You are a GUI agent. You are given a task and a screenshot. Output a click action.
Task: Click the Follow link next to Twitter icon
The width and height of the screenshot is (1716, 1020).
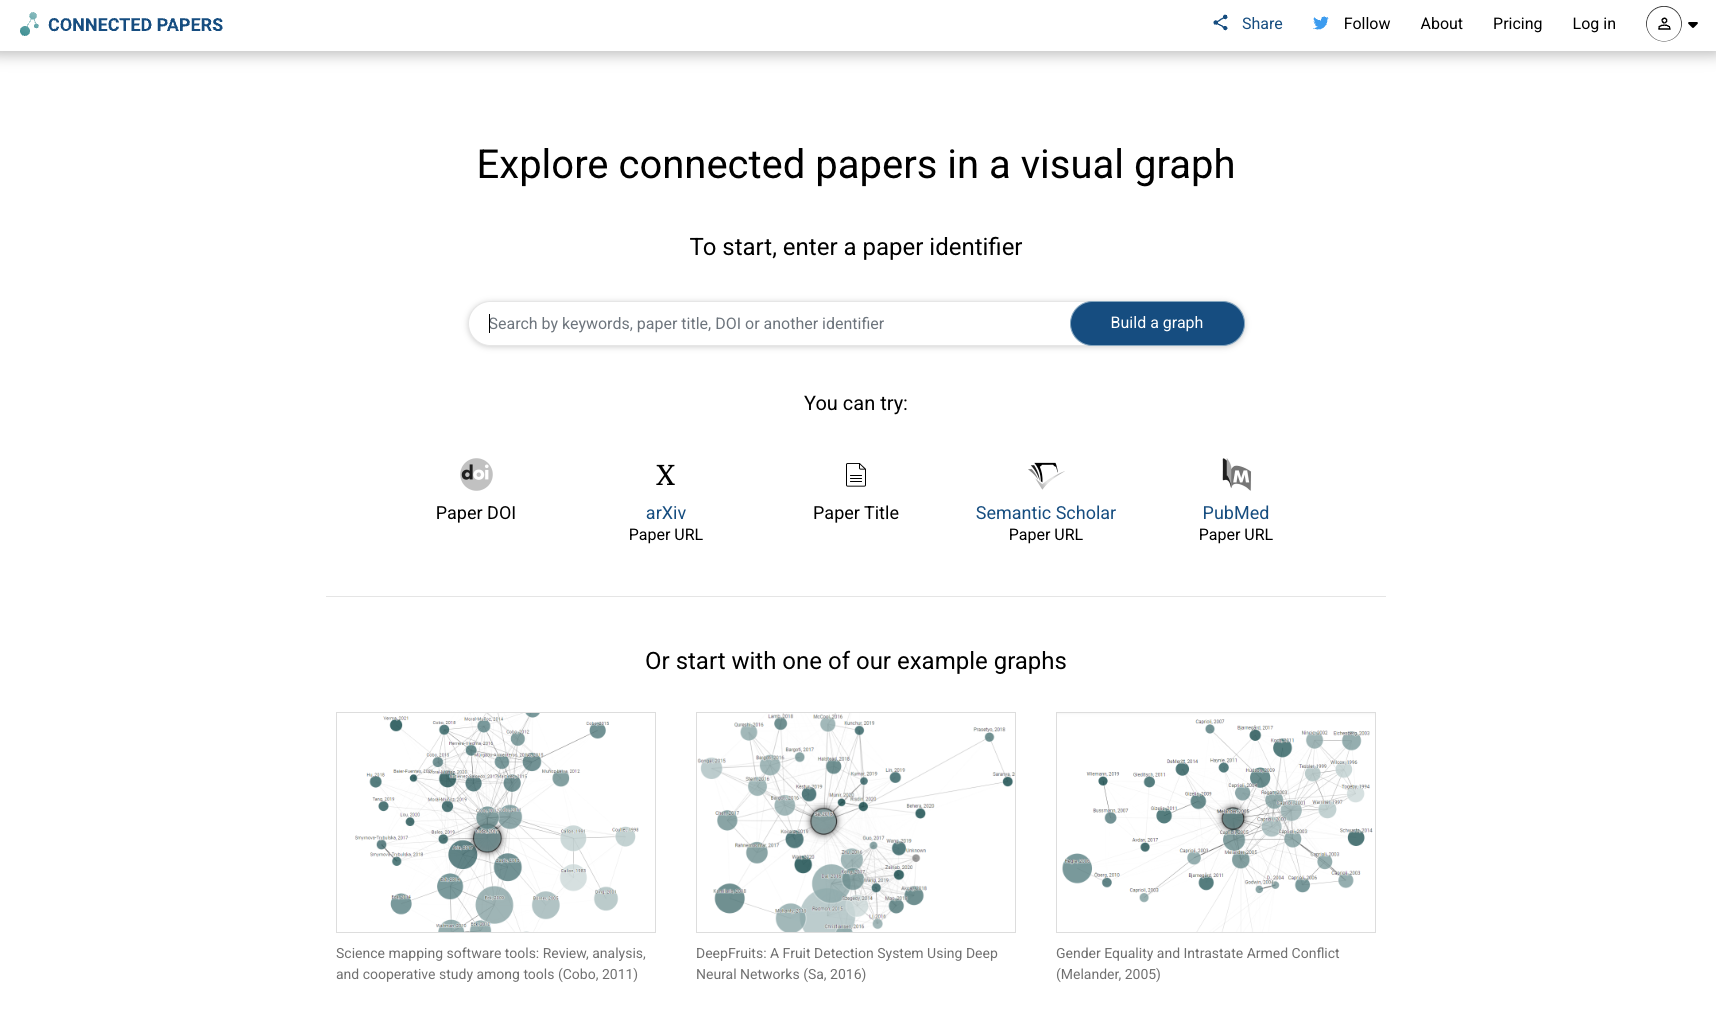[x=1368, y=23]
